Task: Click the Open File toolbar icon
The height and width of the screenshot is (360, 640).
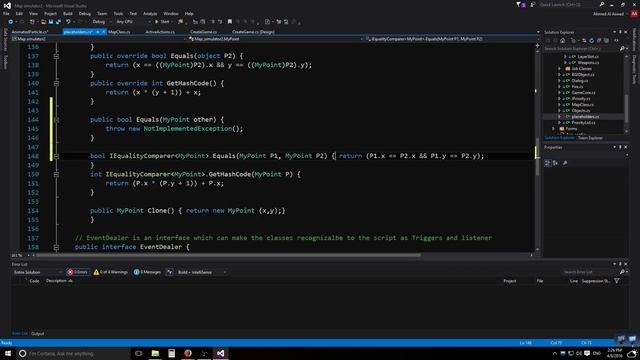Action: pyautogui.click(x=43, y=22)
